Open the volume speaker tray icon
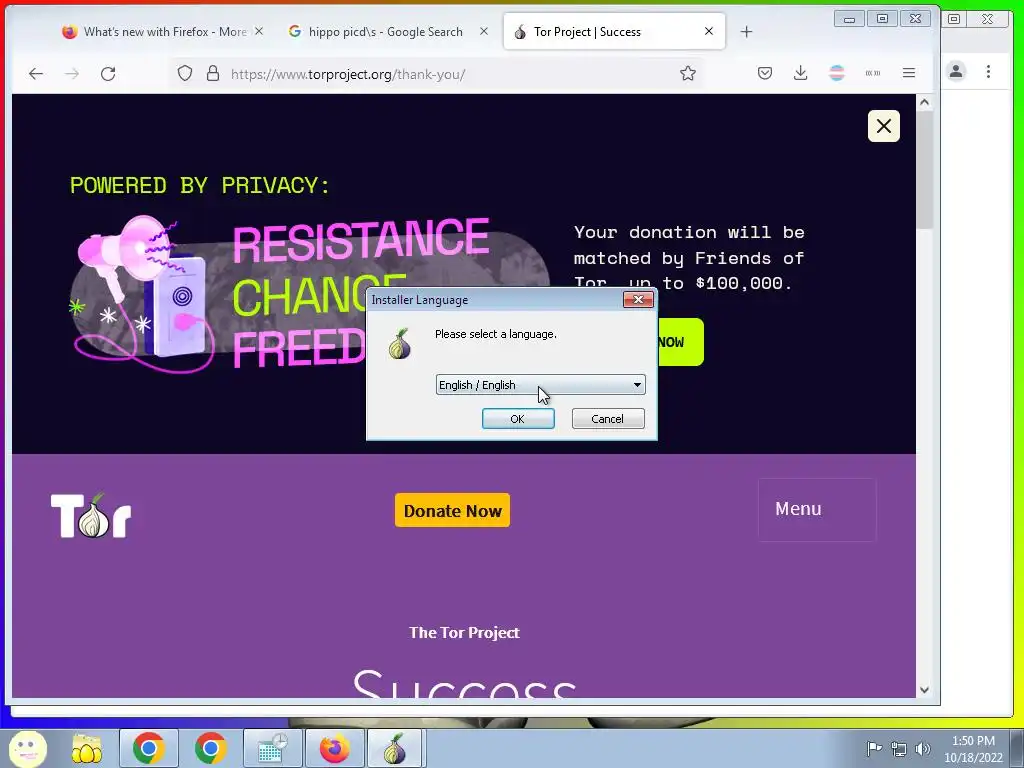The image size is (1024, 768). [x=923, y=748]
